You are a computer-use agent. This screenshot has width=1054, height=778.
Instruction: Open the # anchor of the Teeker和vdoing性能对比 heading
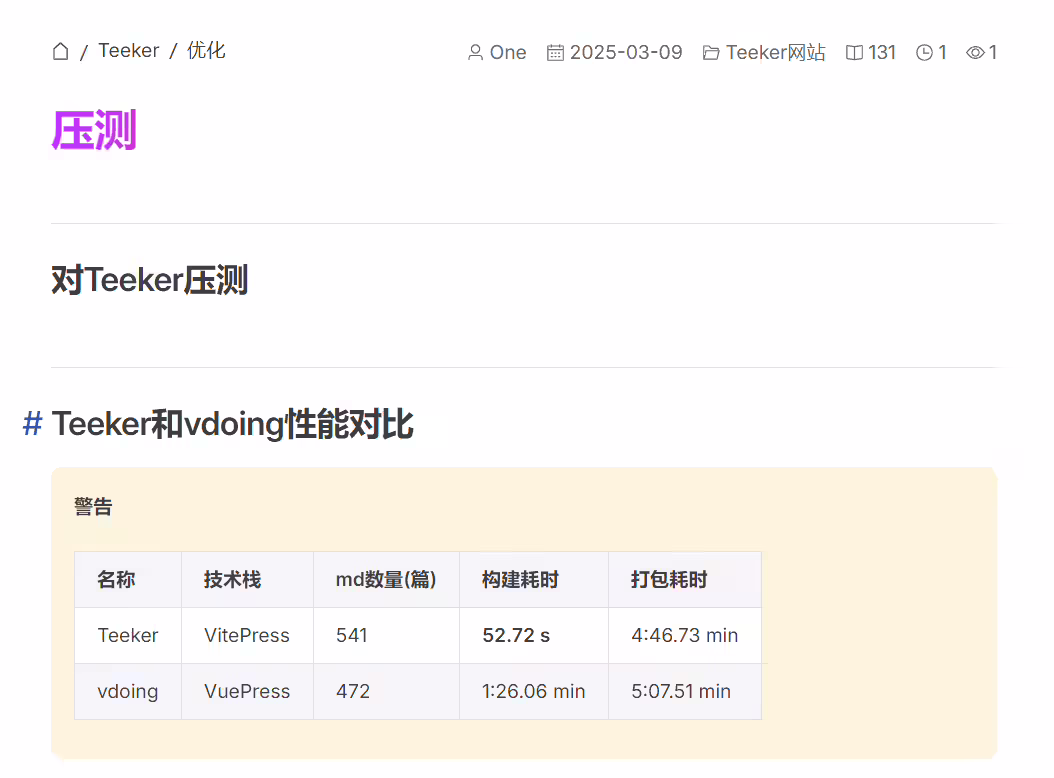32,424
